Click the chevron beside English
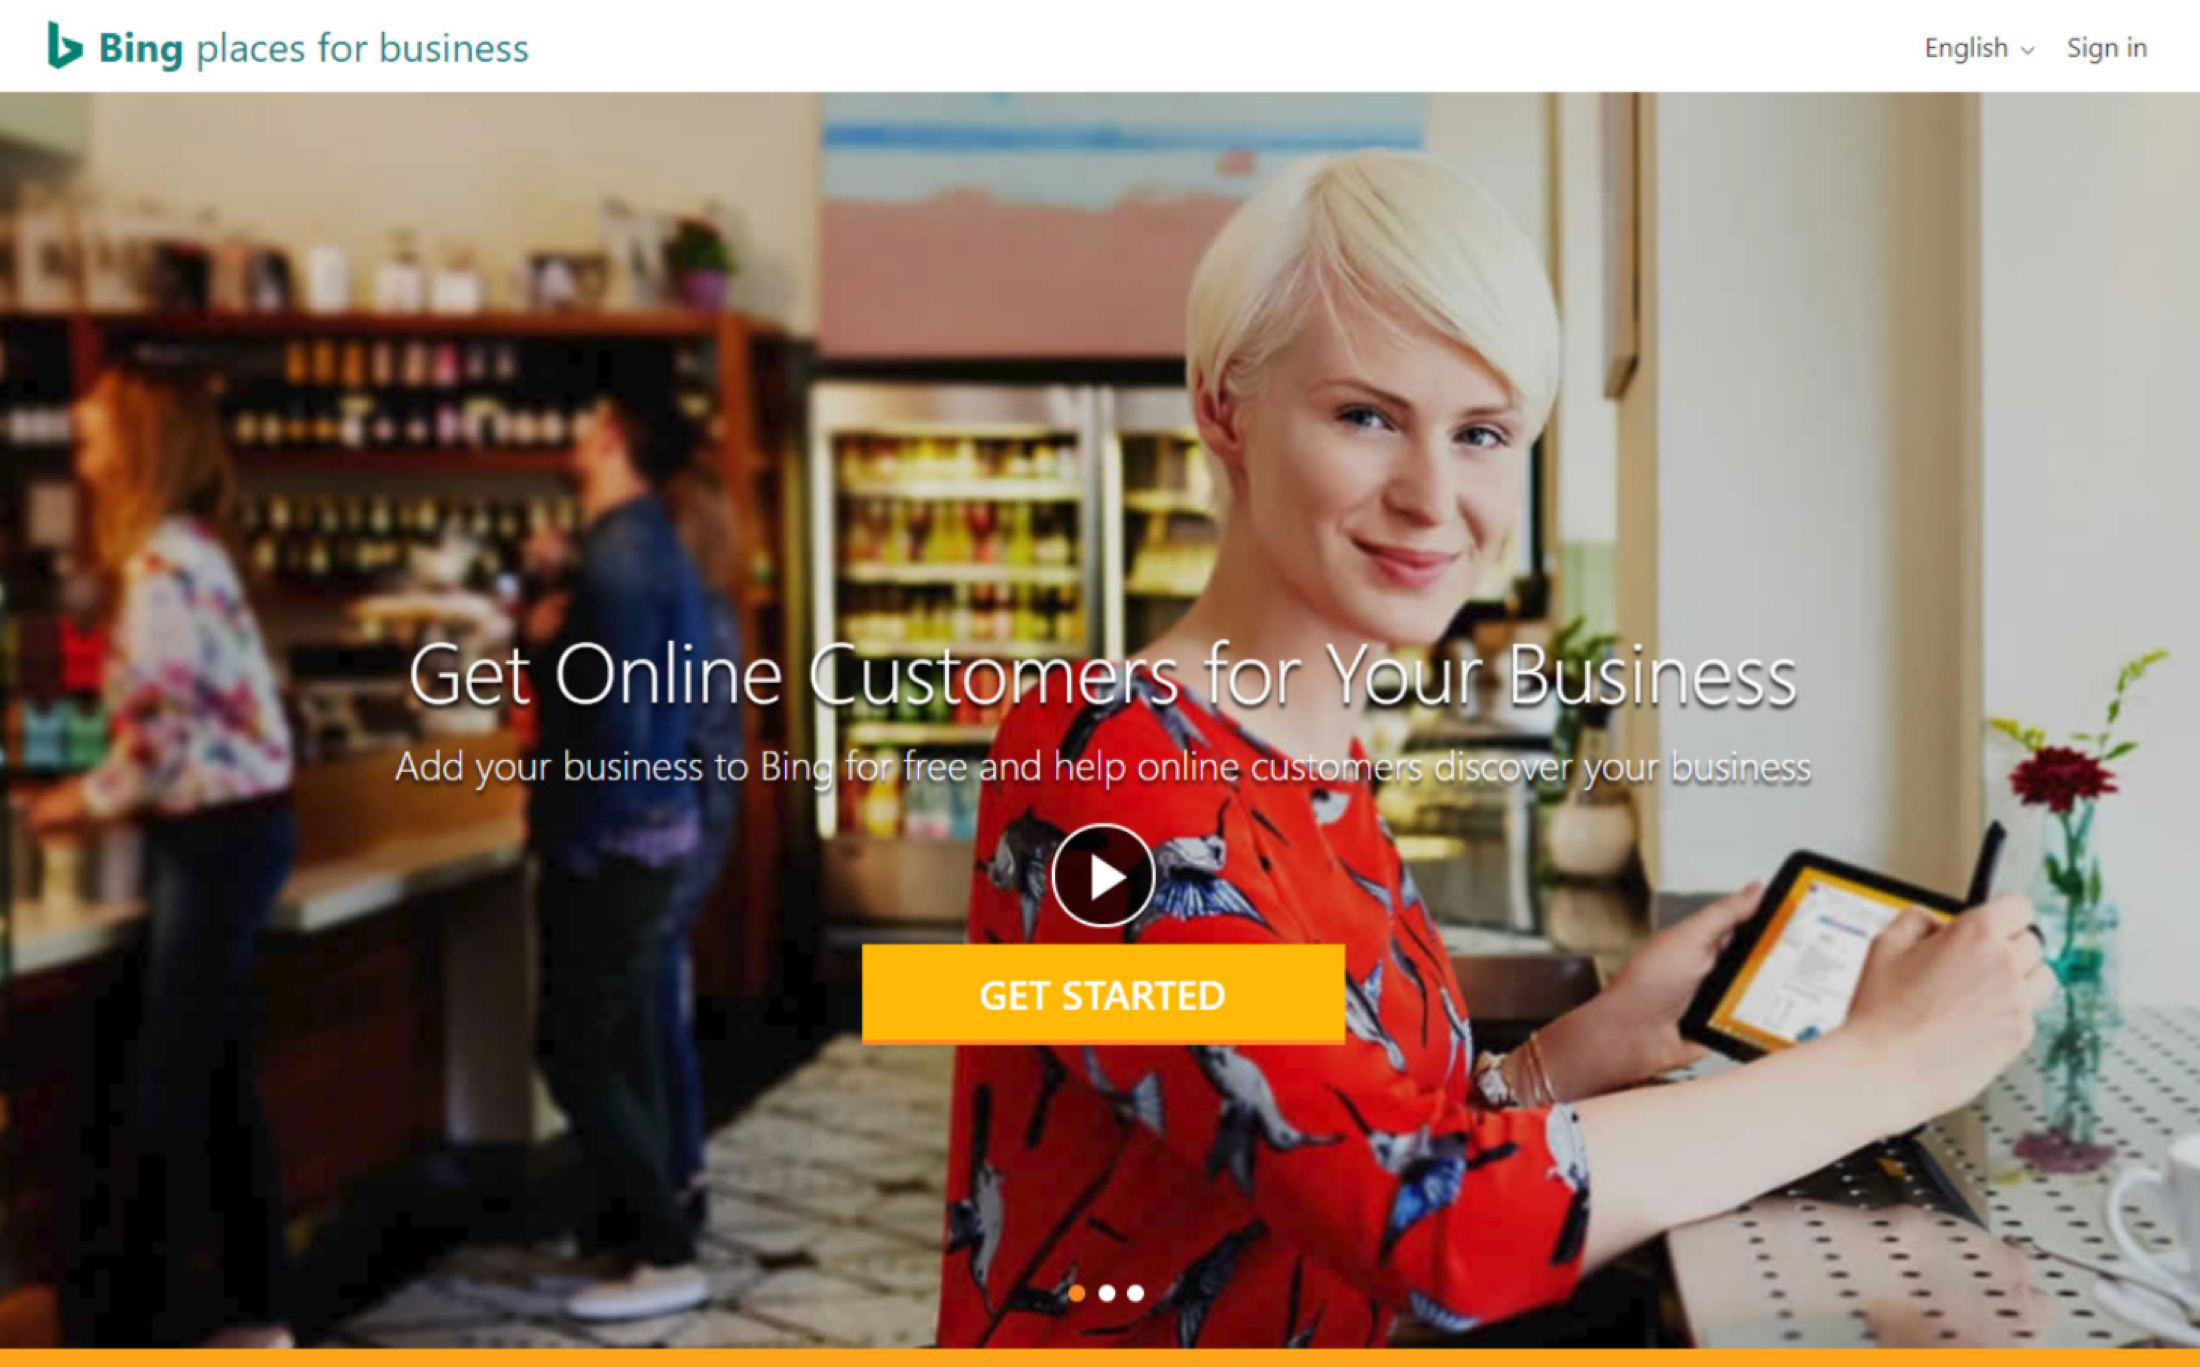Screen dimensions: 2200x1368 coord(2028,50)
